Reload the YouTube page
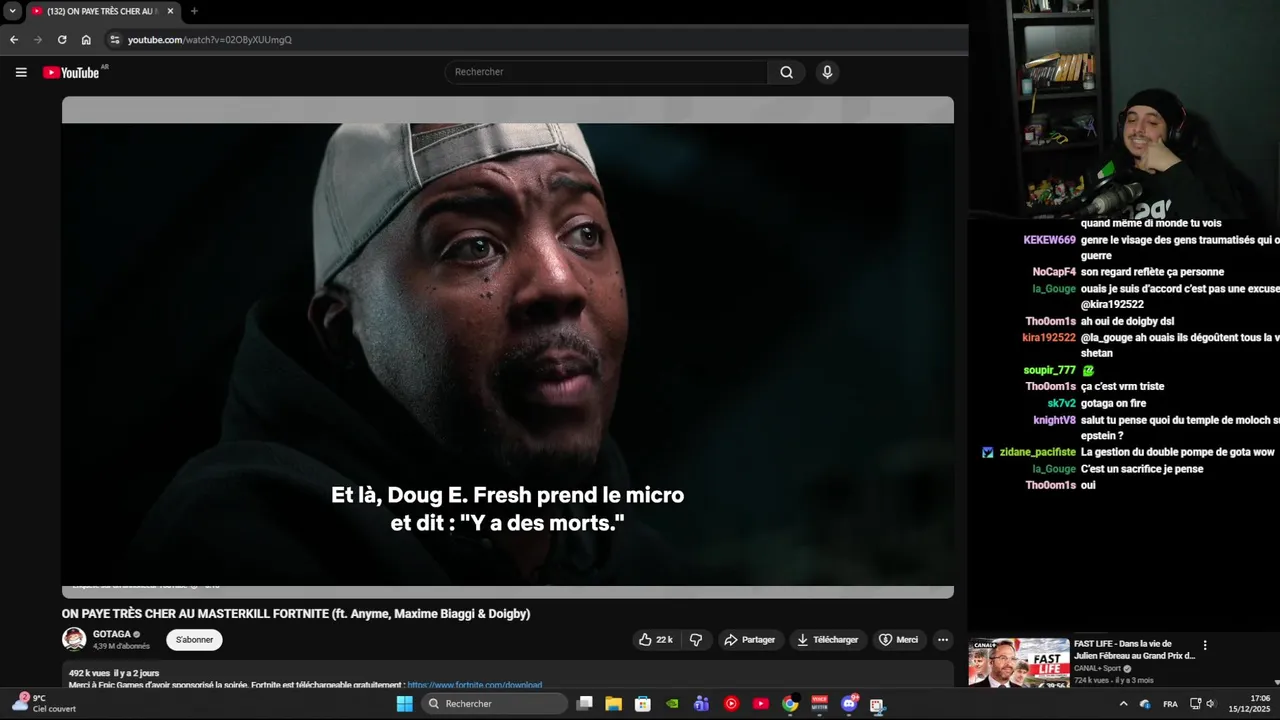 click(62, 40)
